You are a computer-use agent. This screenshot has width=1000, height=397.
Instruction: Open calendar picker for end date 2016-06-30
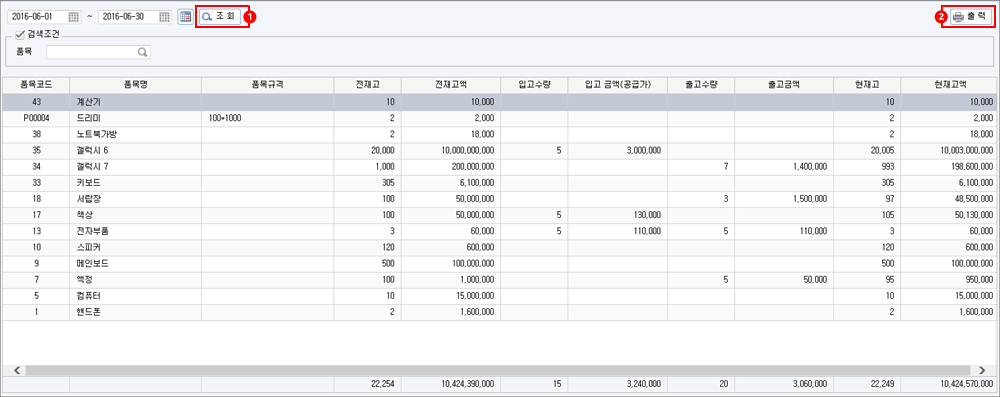tap(165, 17)
